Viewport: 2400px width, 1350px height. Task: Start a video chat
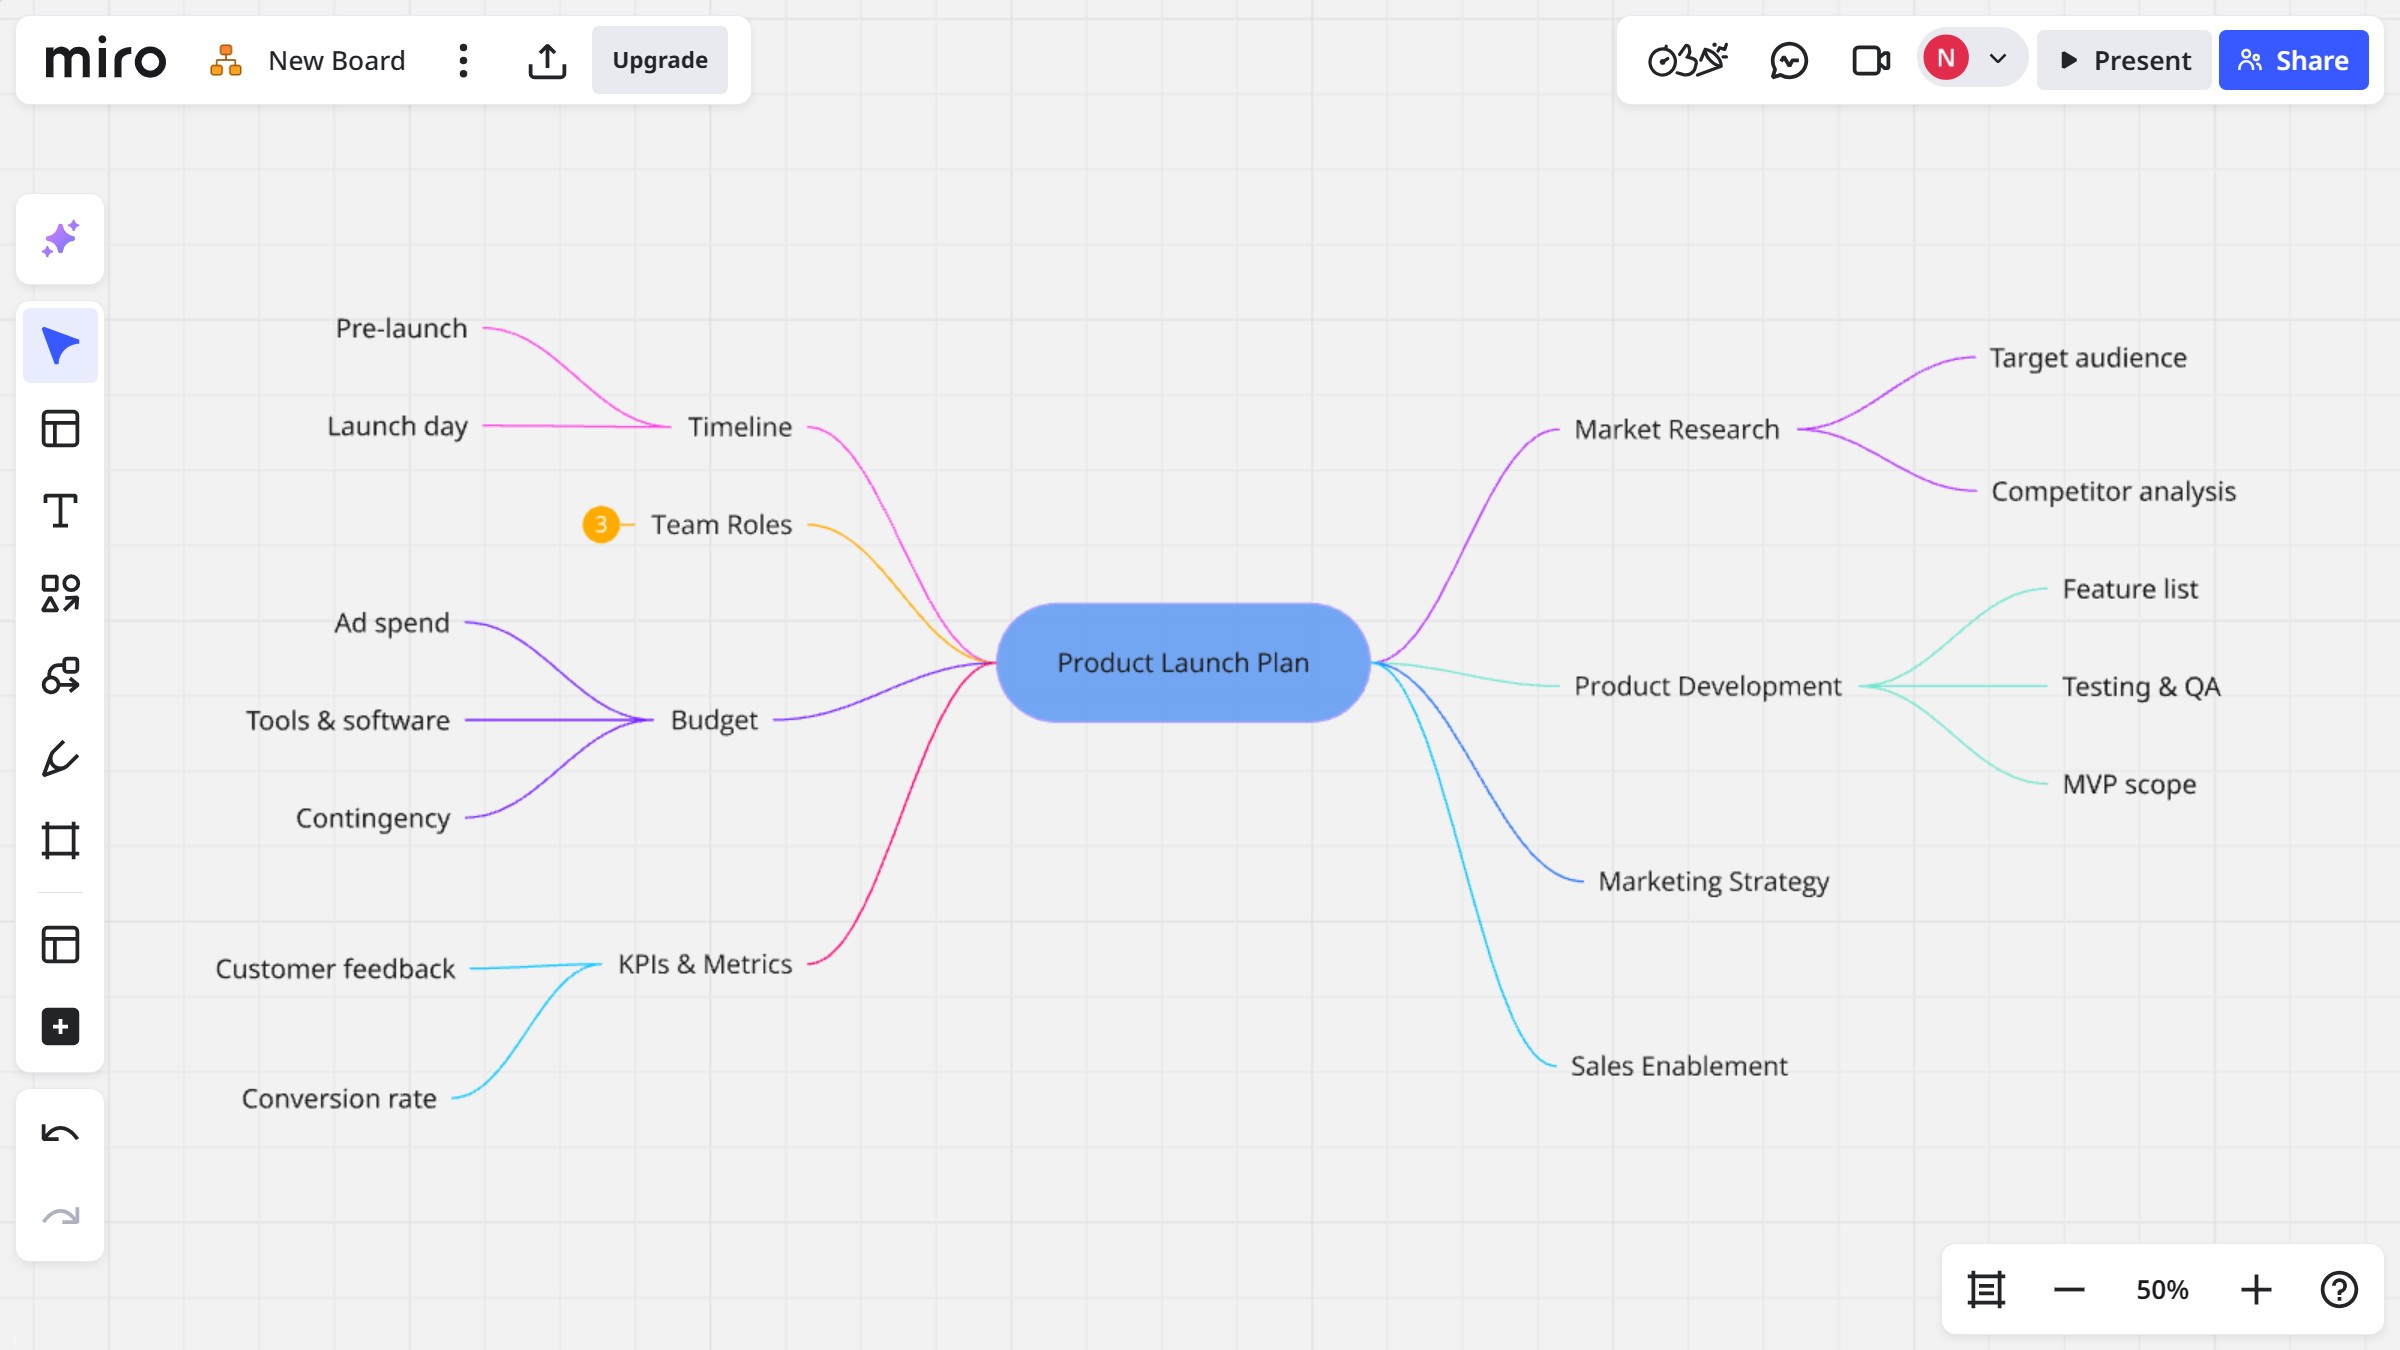1868,60
